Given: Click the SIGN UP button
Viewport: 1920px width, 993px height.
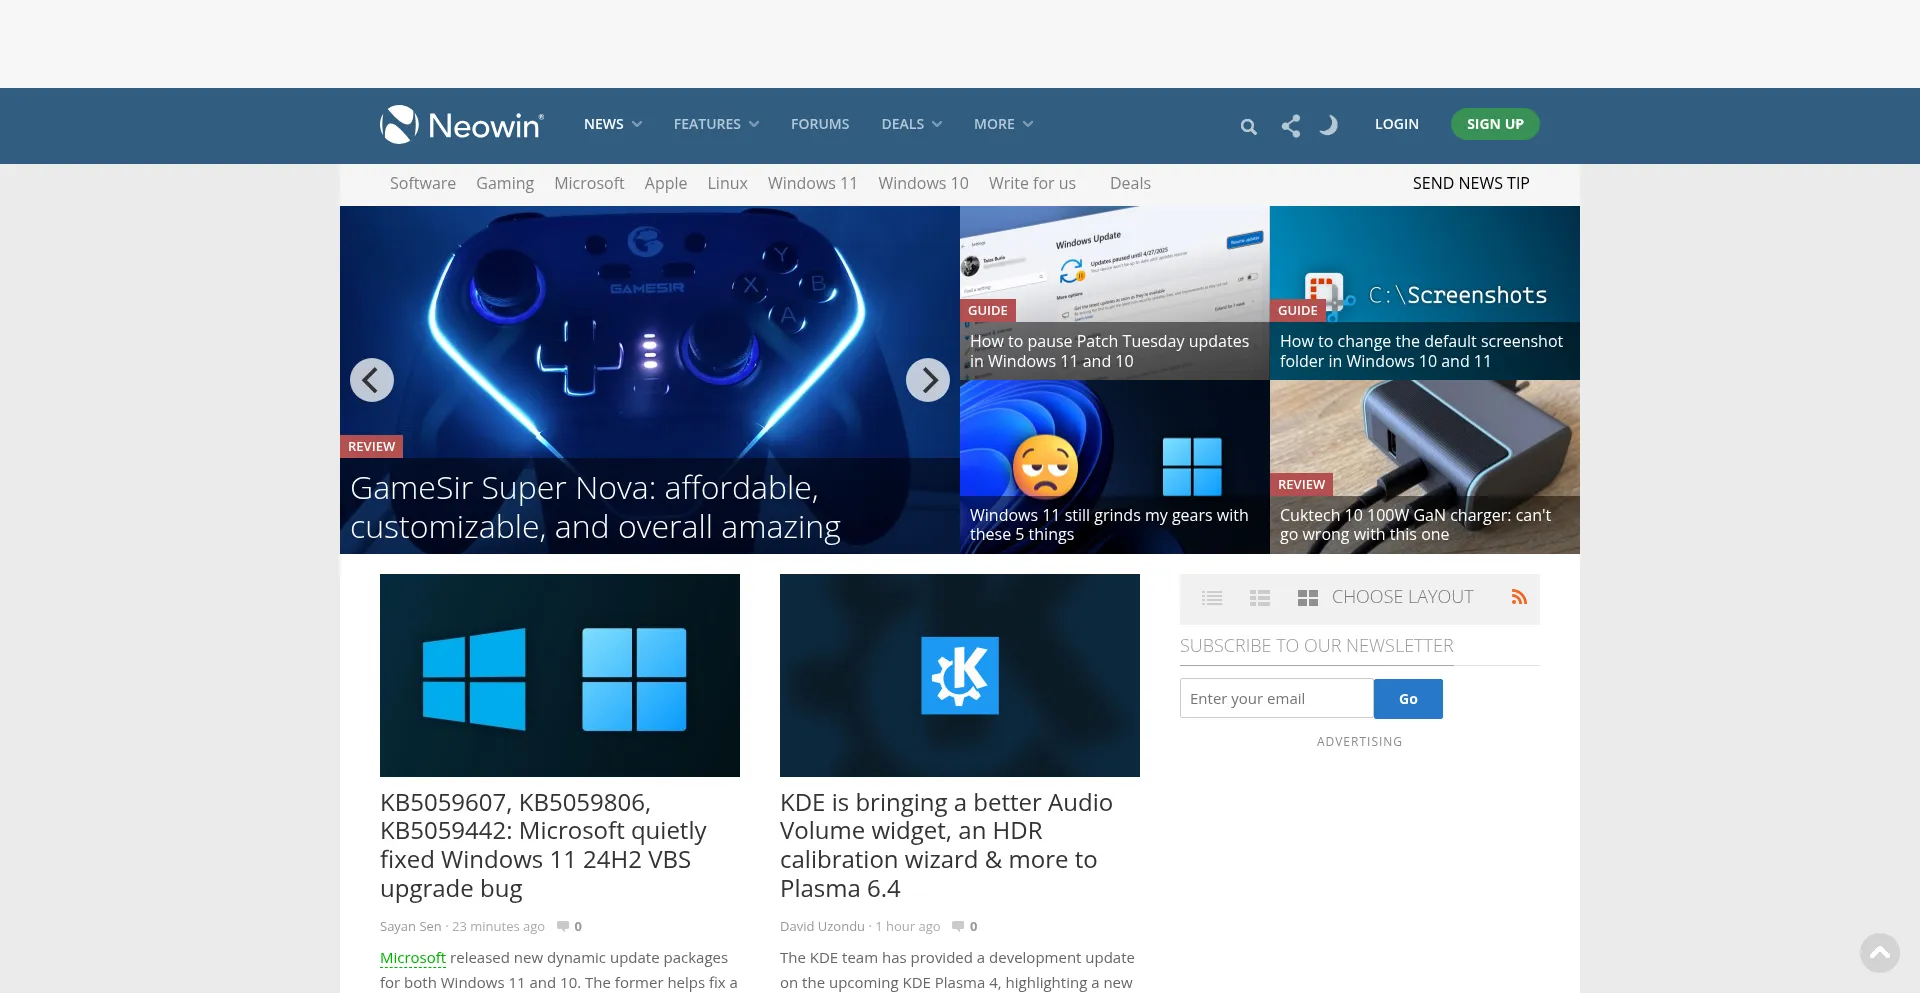Looking at the screenshot, I should tap(1495, 124).
